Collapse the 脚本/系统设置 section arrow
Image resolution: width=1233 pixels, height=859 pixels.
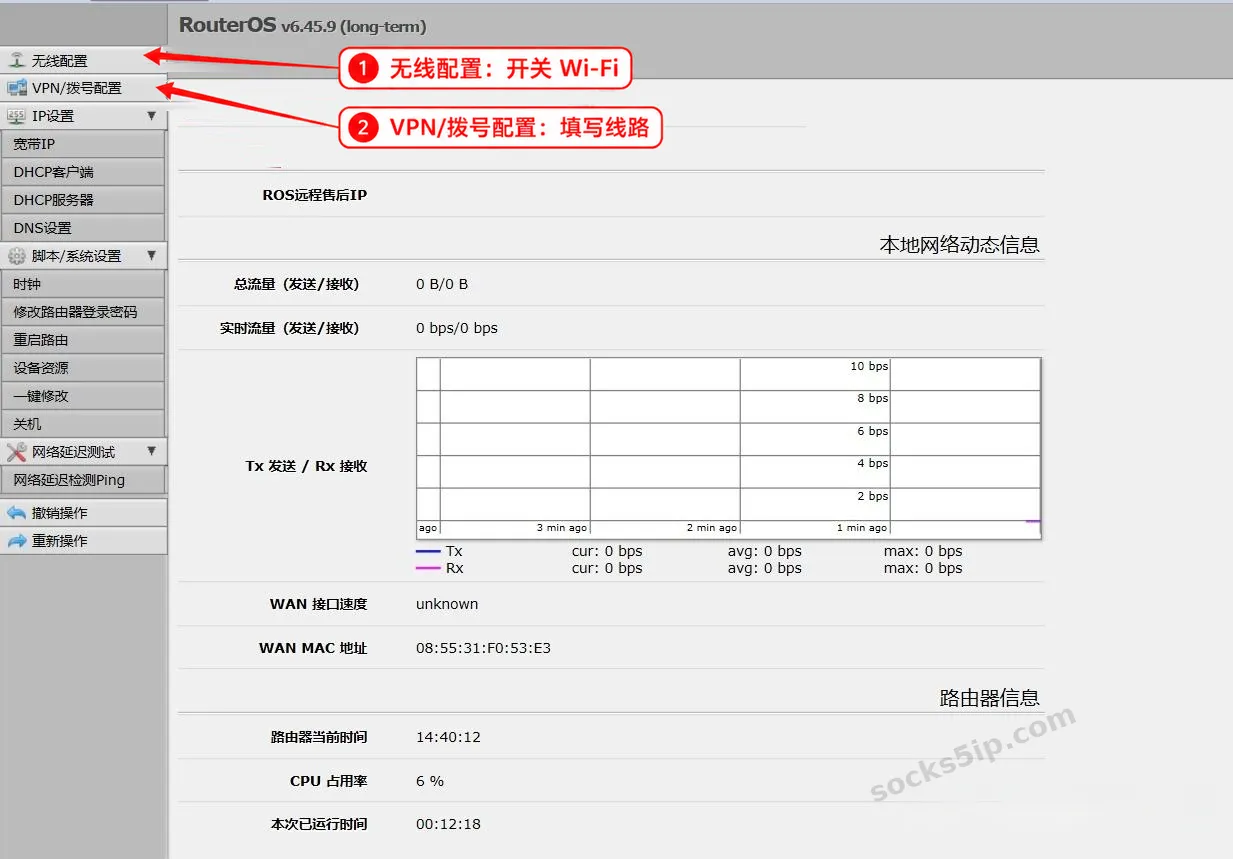pos(152,256)
